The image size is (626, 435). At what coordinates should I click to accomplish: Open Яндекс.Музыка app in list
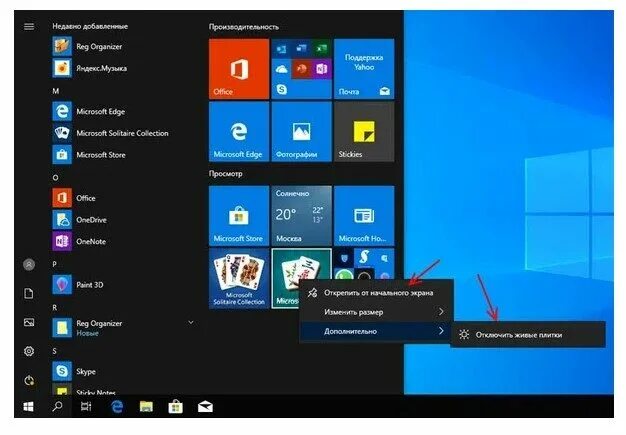pyautogui.click(x=102, y=68)
